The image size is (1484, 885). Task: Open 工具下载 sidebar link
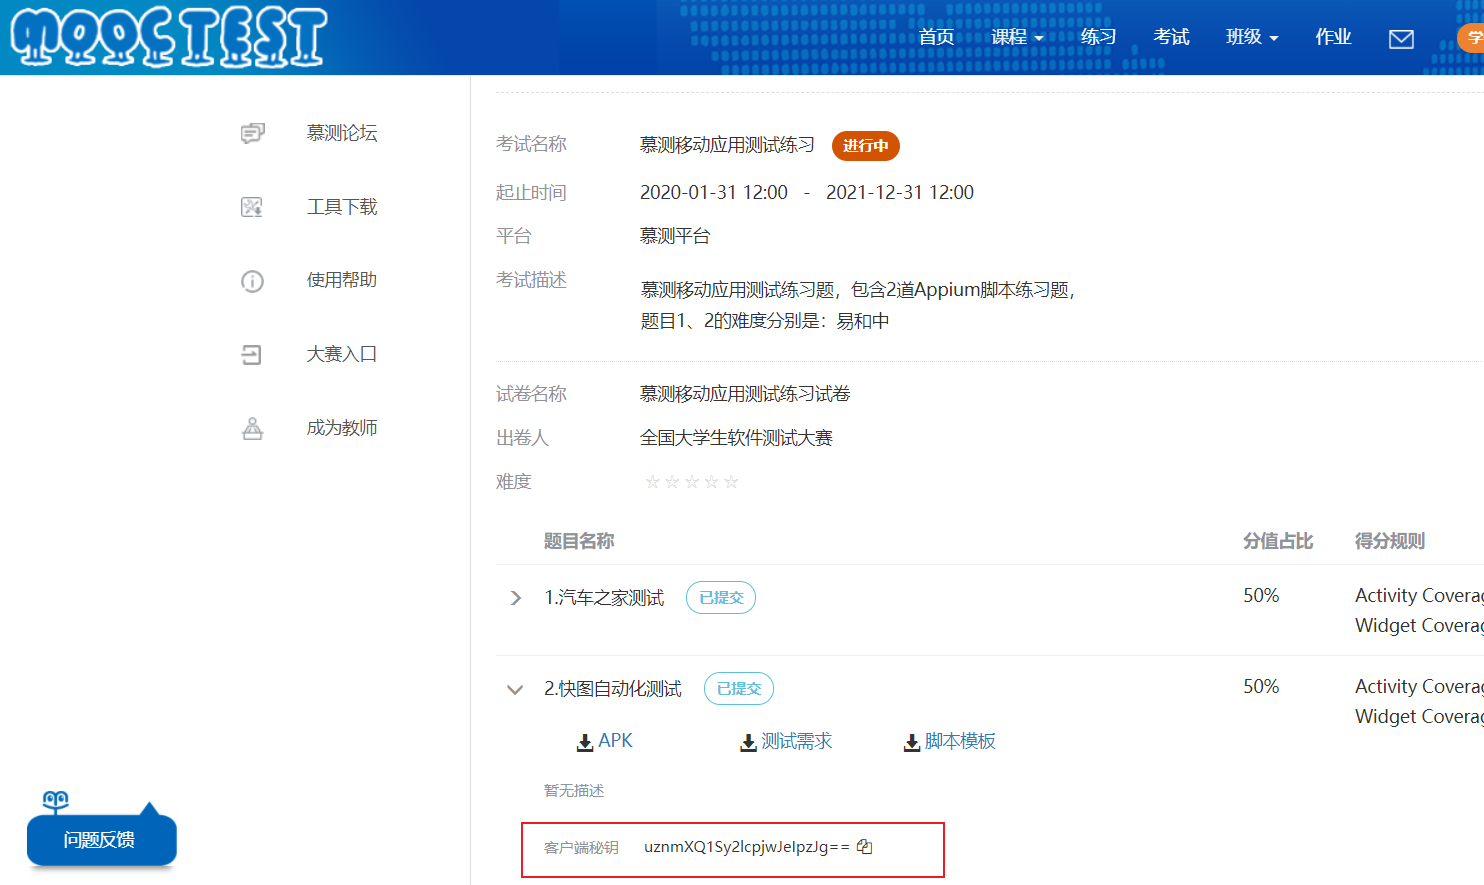tap(342, 207)
